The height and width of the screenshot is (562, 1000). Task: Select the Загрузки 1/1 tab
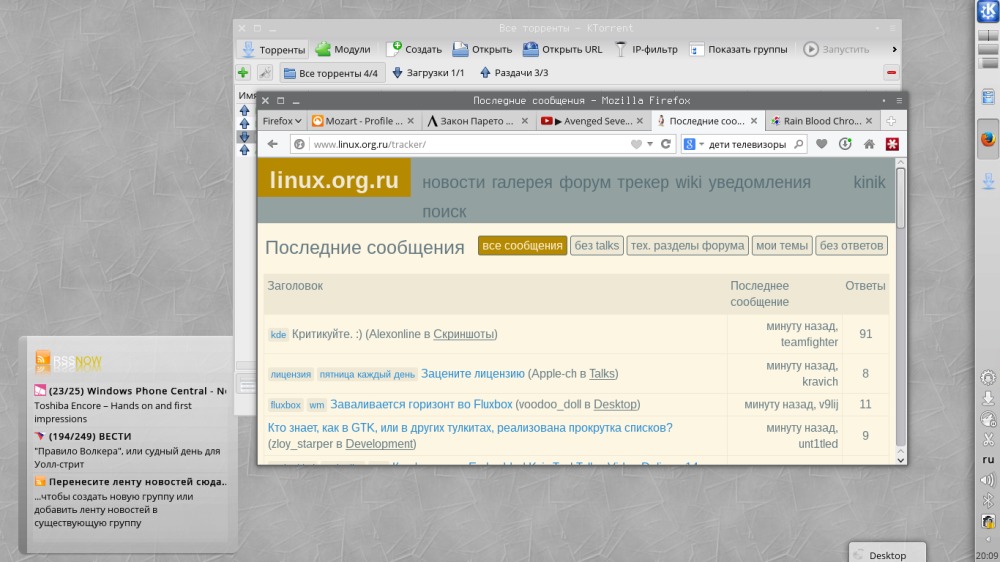[x=428, y=73]
